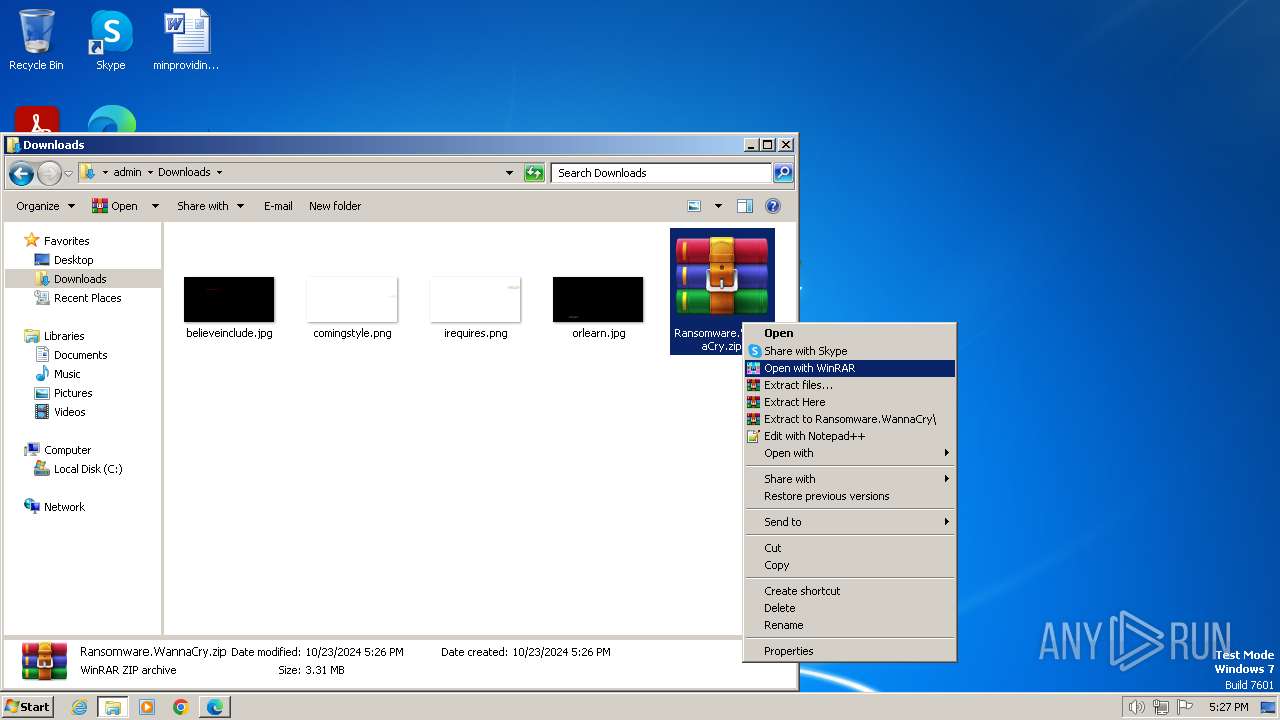1280x720 pixels.
Task: Expand the Open with submenu
Action: pyautogui.click(x=849, y=453)
